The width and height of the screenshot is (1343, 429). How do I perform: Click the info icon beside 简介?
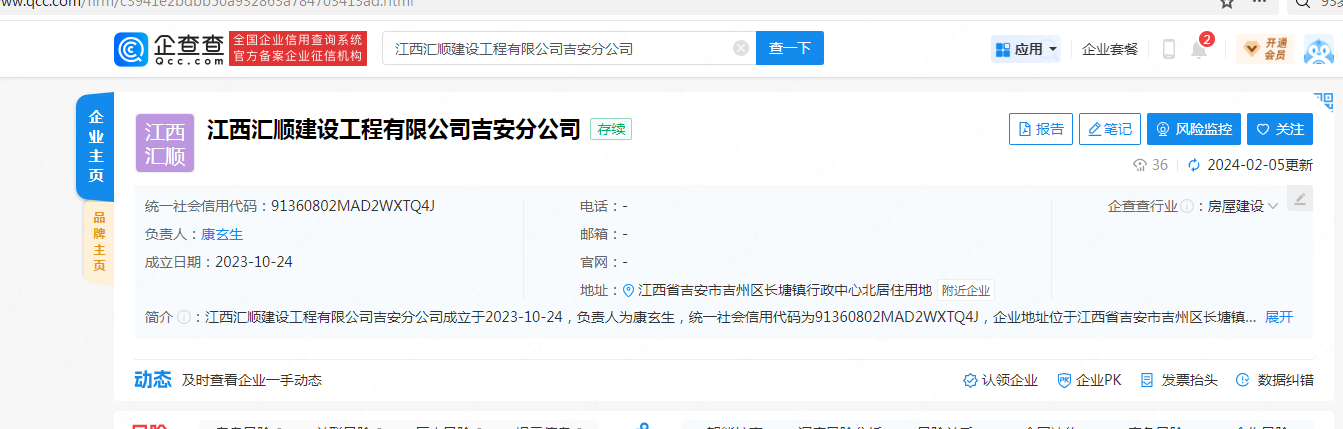184,317
